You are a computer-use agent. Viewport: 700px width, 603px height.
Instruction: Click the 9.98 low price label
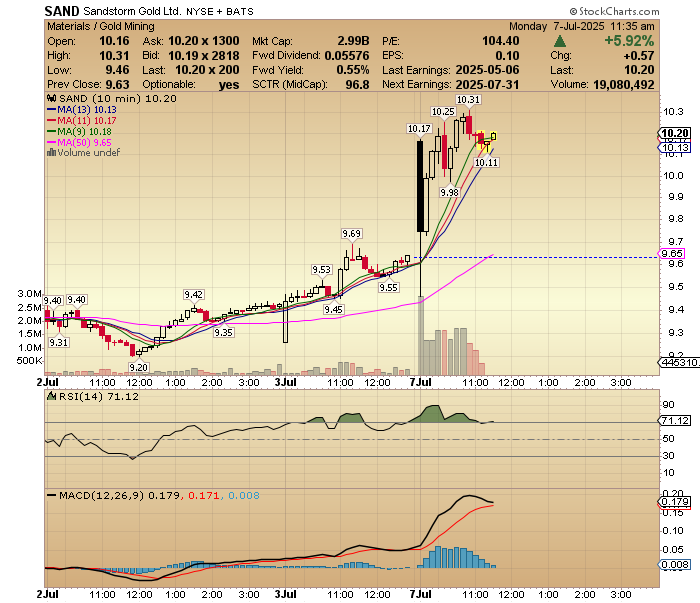click(x=449, y=192)
